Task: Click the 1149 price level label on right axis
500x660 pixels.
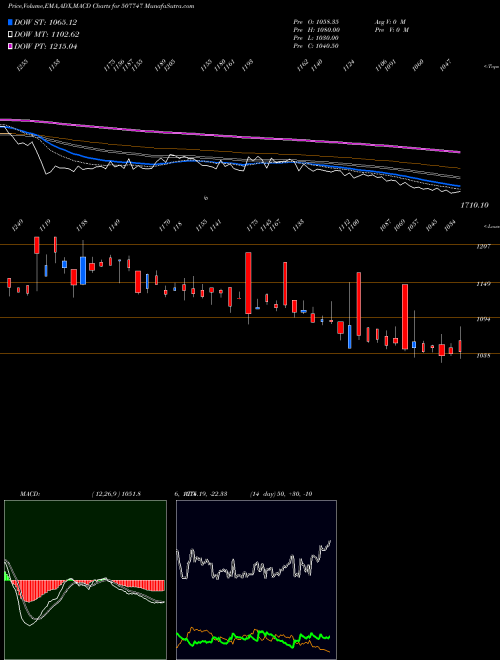Action: click(x=482, y=285)
